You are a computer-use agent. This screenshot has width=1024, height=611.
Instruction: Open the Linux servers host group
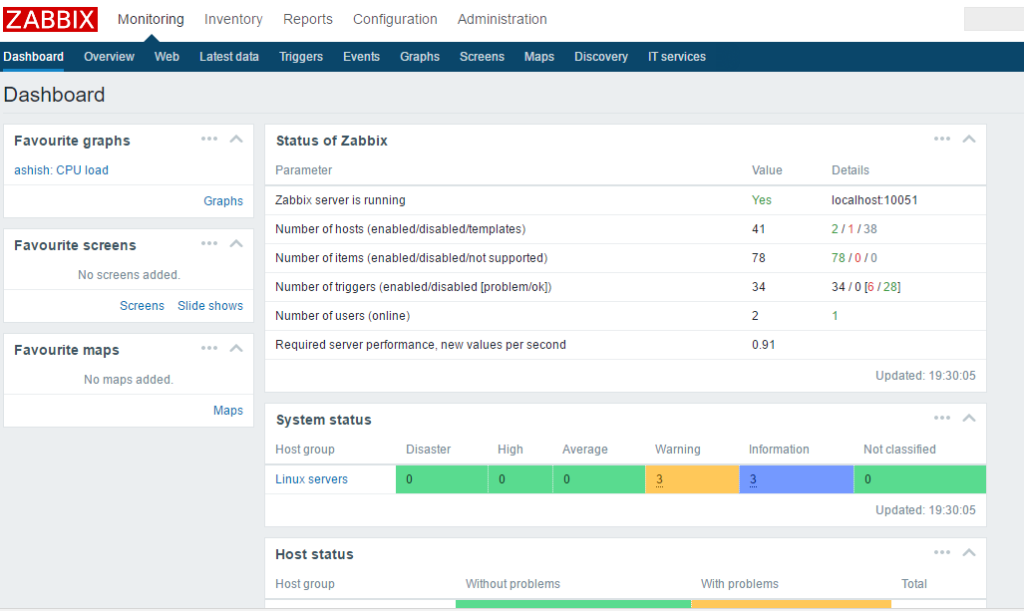tap(313, 478)
